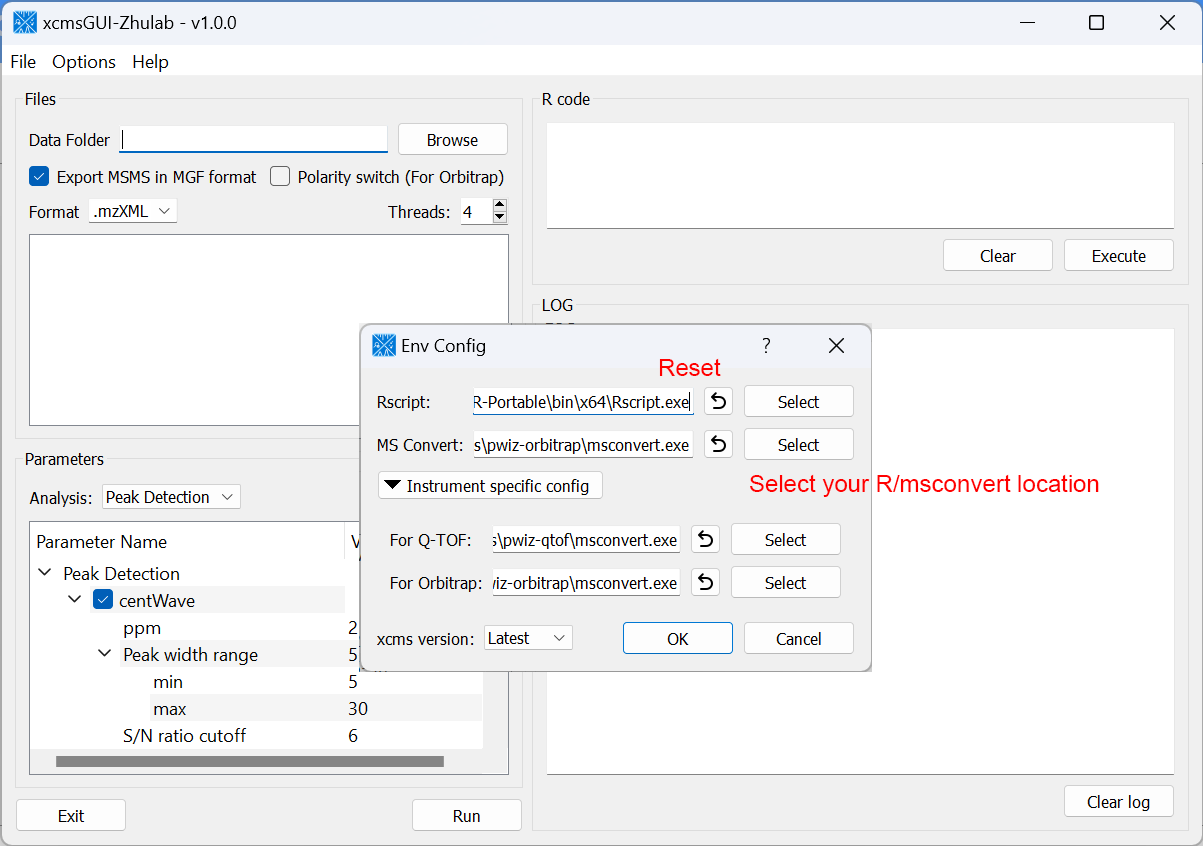Click inside the R code text area

coord(860,175)
